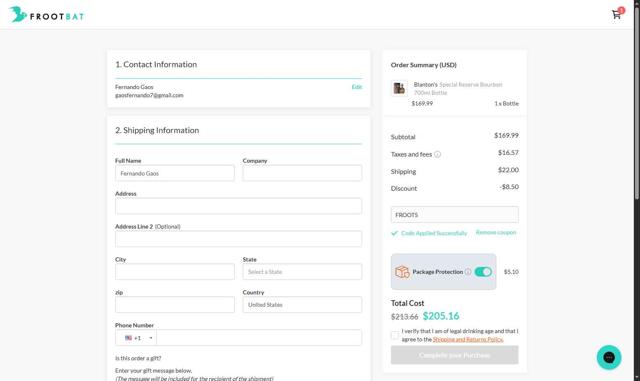Show Package Protection info icon
The height and width of the screenshot is (381, 640).
[468, 272]
